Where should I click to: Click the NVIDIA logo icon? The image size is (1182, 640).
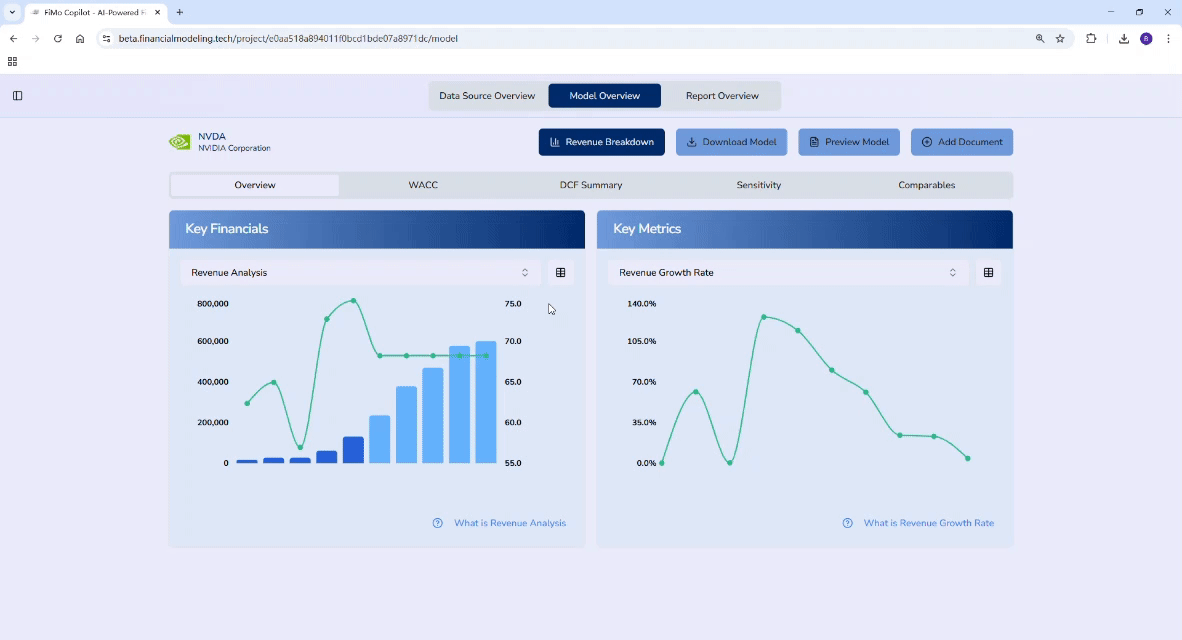click(180, 142)
